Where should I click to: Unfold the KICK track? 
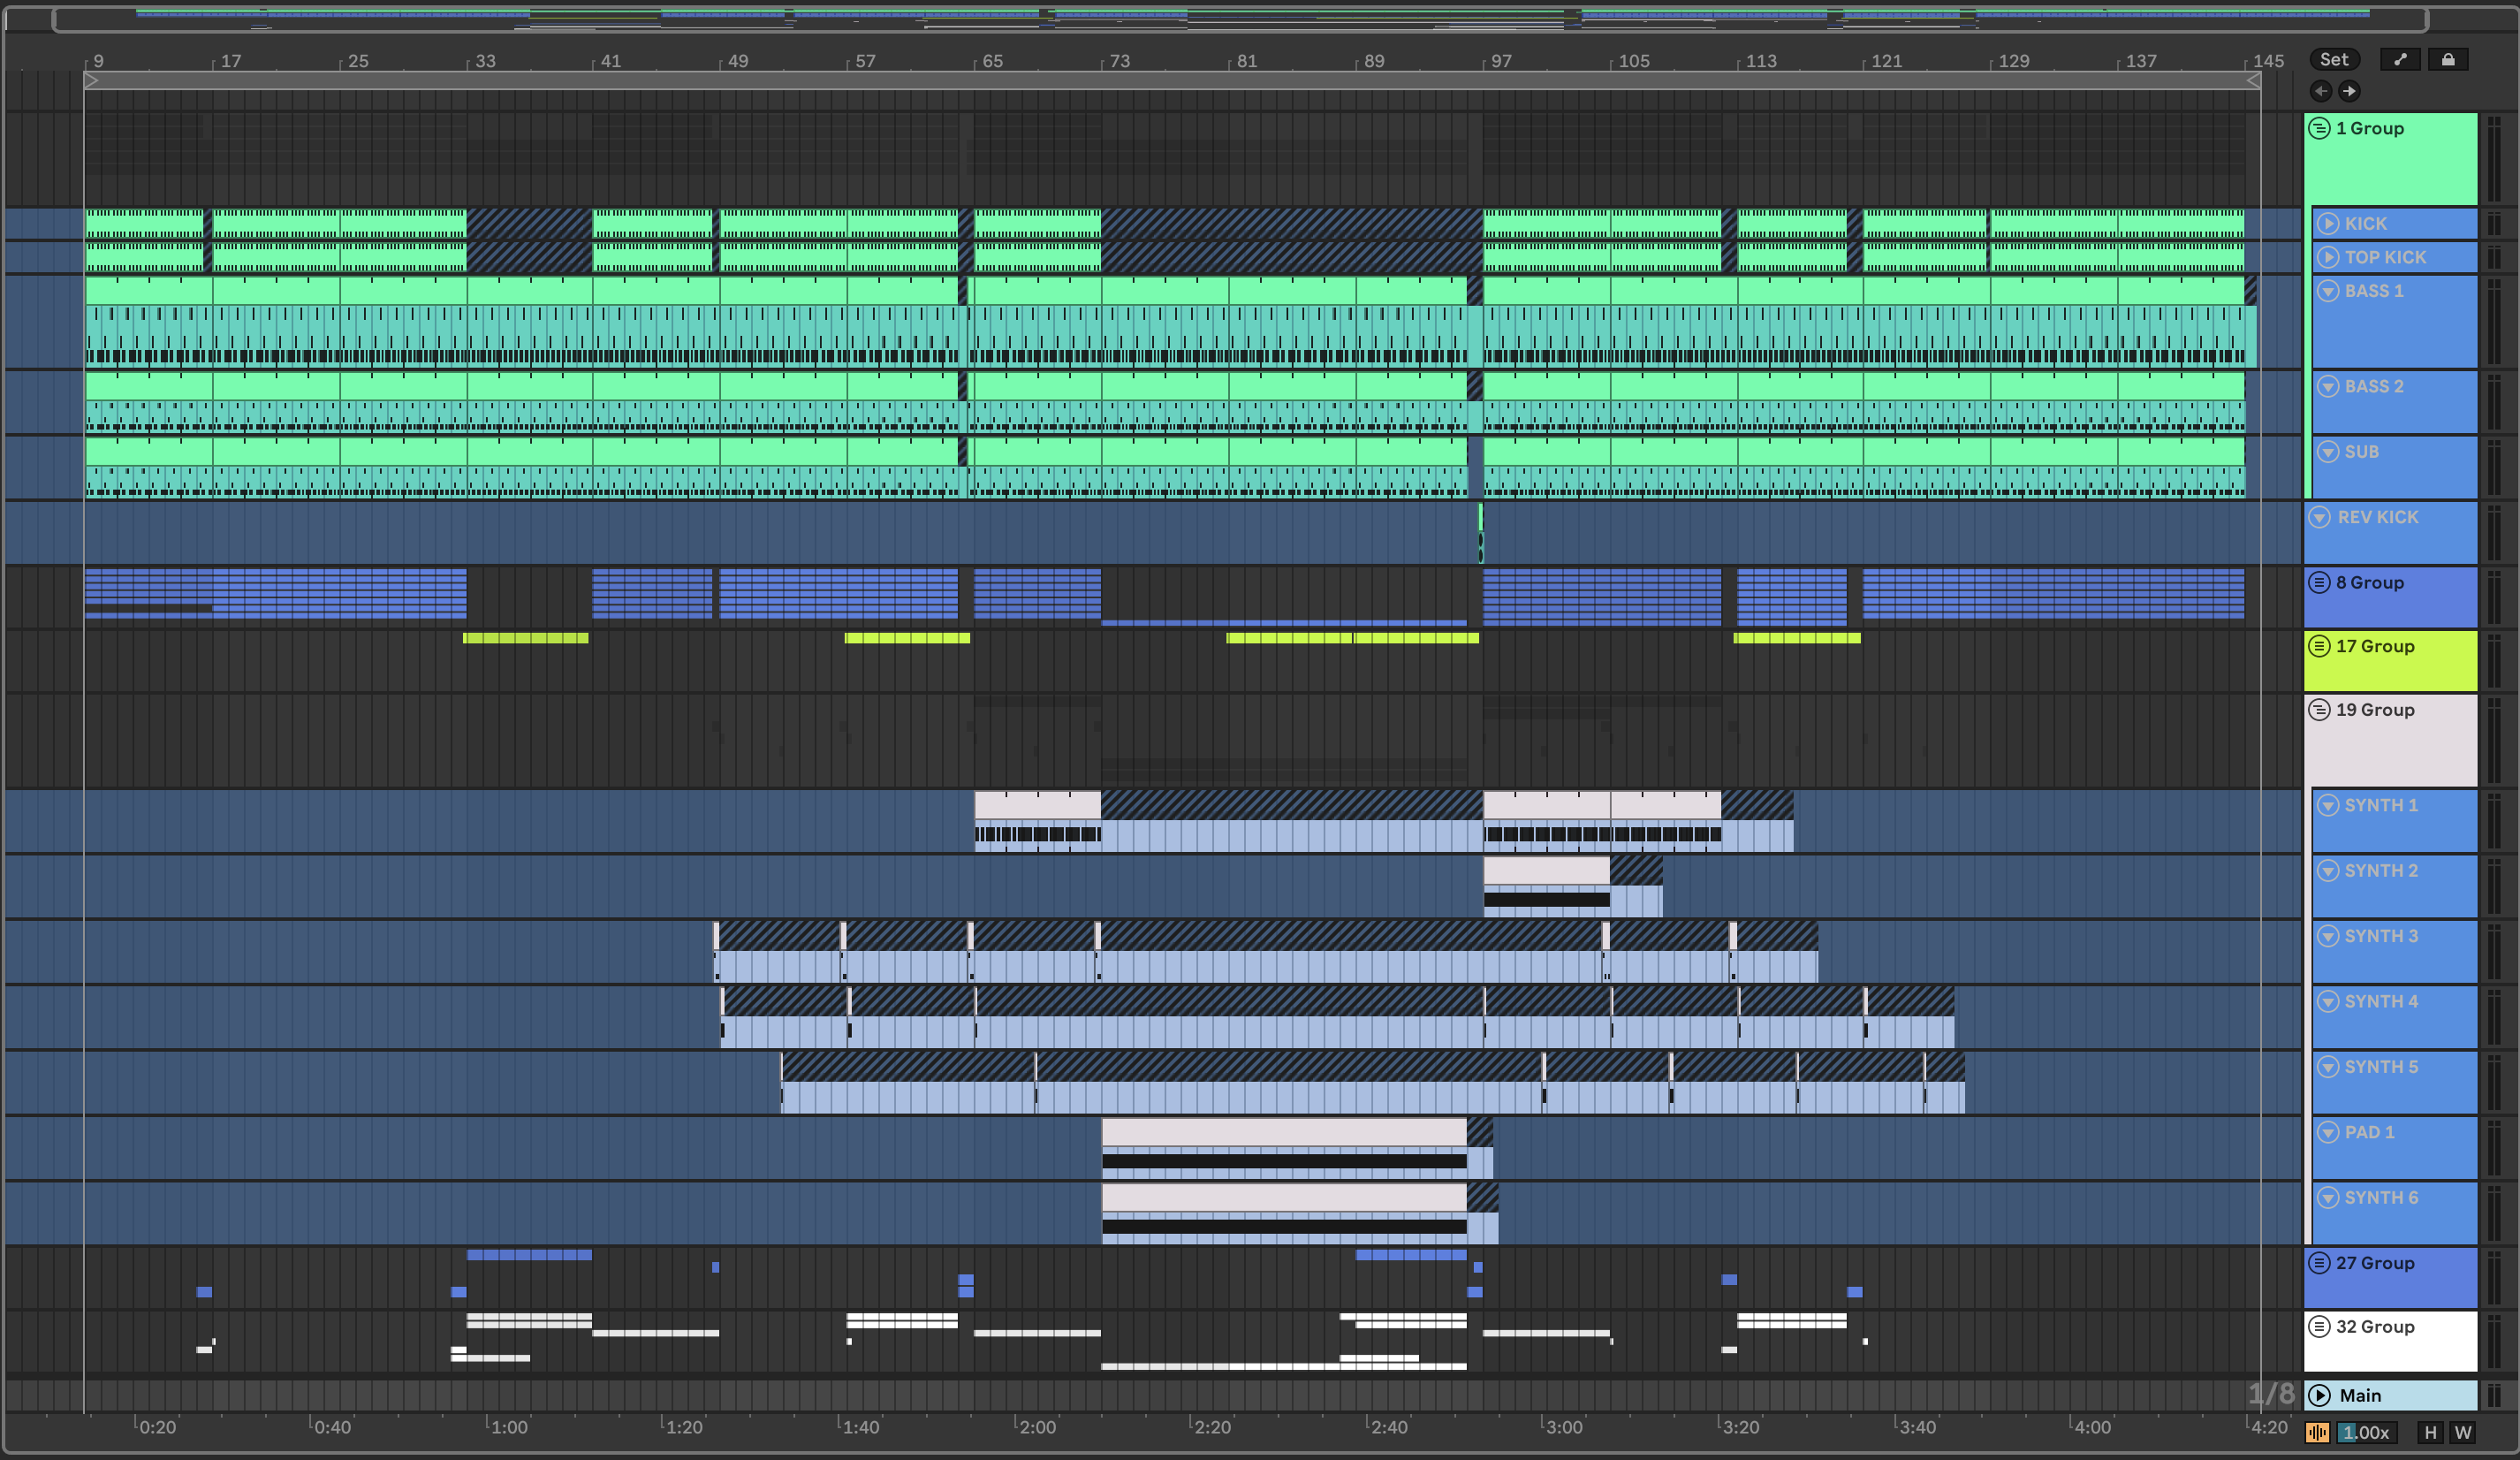tap(2328, 224)
